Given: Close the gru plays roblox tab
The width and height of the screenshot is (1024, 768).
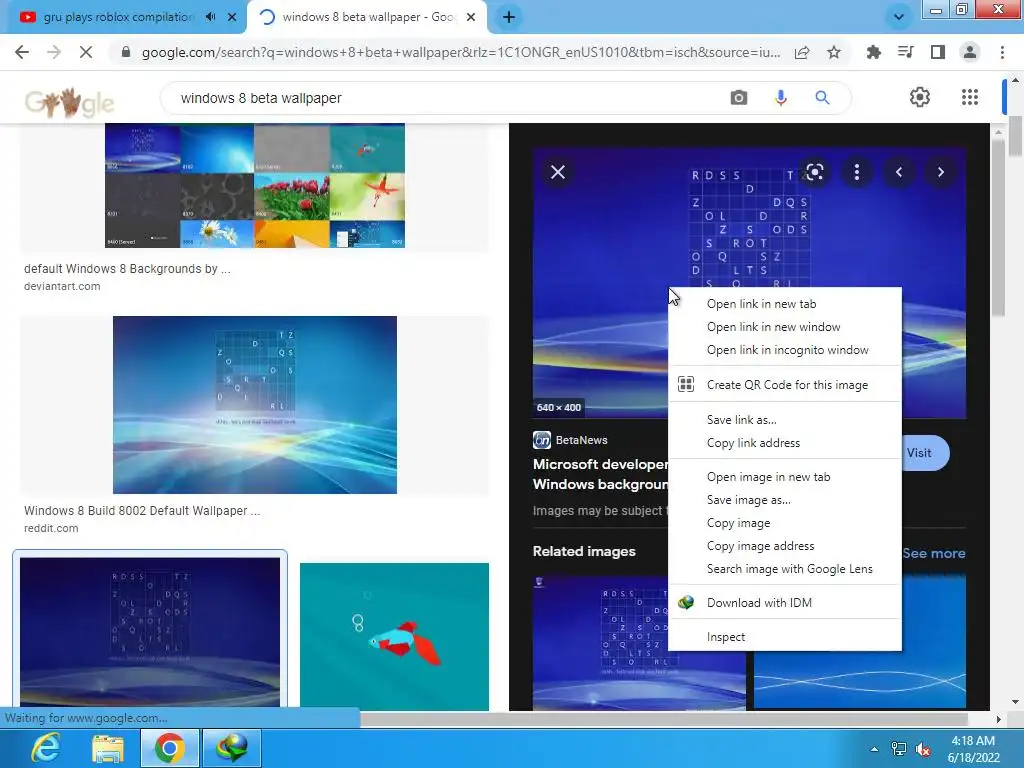Looking at the screenshot, I should [232, 17].
